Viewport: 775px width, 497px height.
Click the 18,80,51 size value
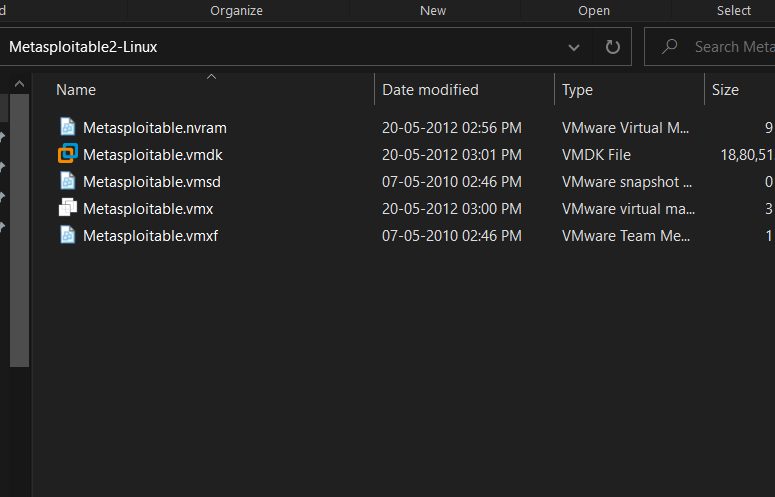pos(747,155)
